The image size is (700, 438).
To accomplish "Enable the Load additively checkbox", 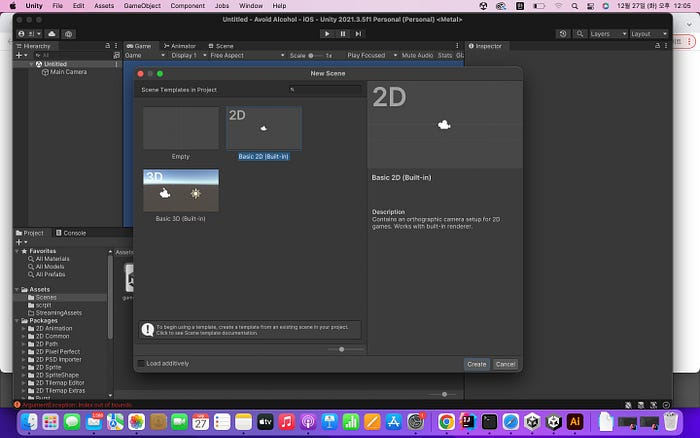I will [x=141, y=364].
